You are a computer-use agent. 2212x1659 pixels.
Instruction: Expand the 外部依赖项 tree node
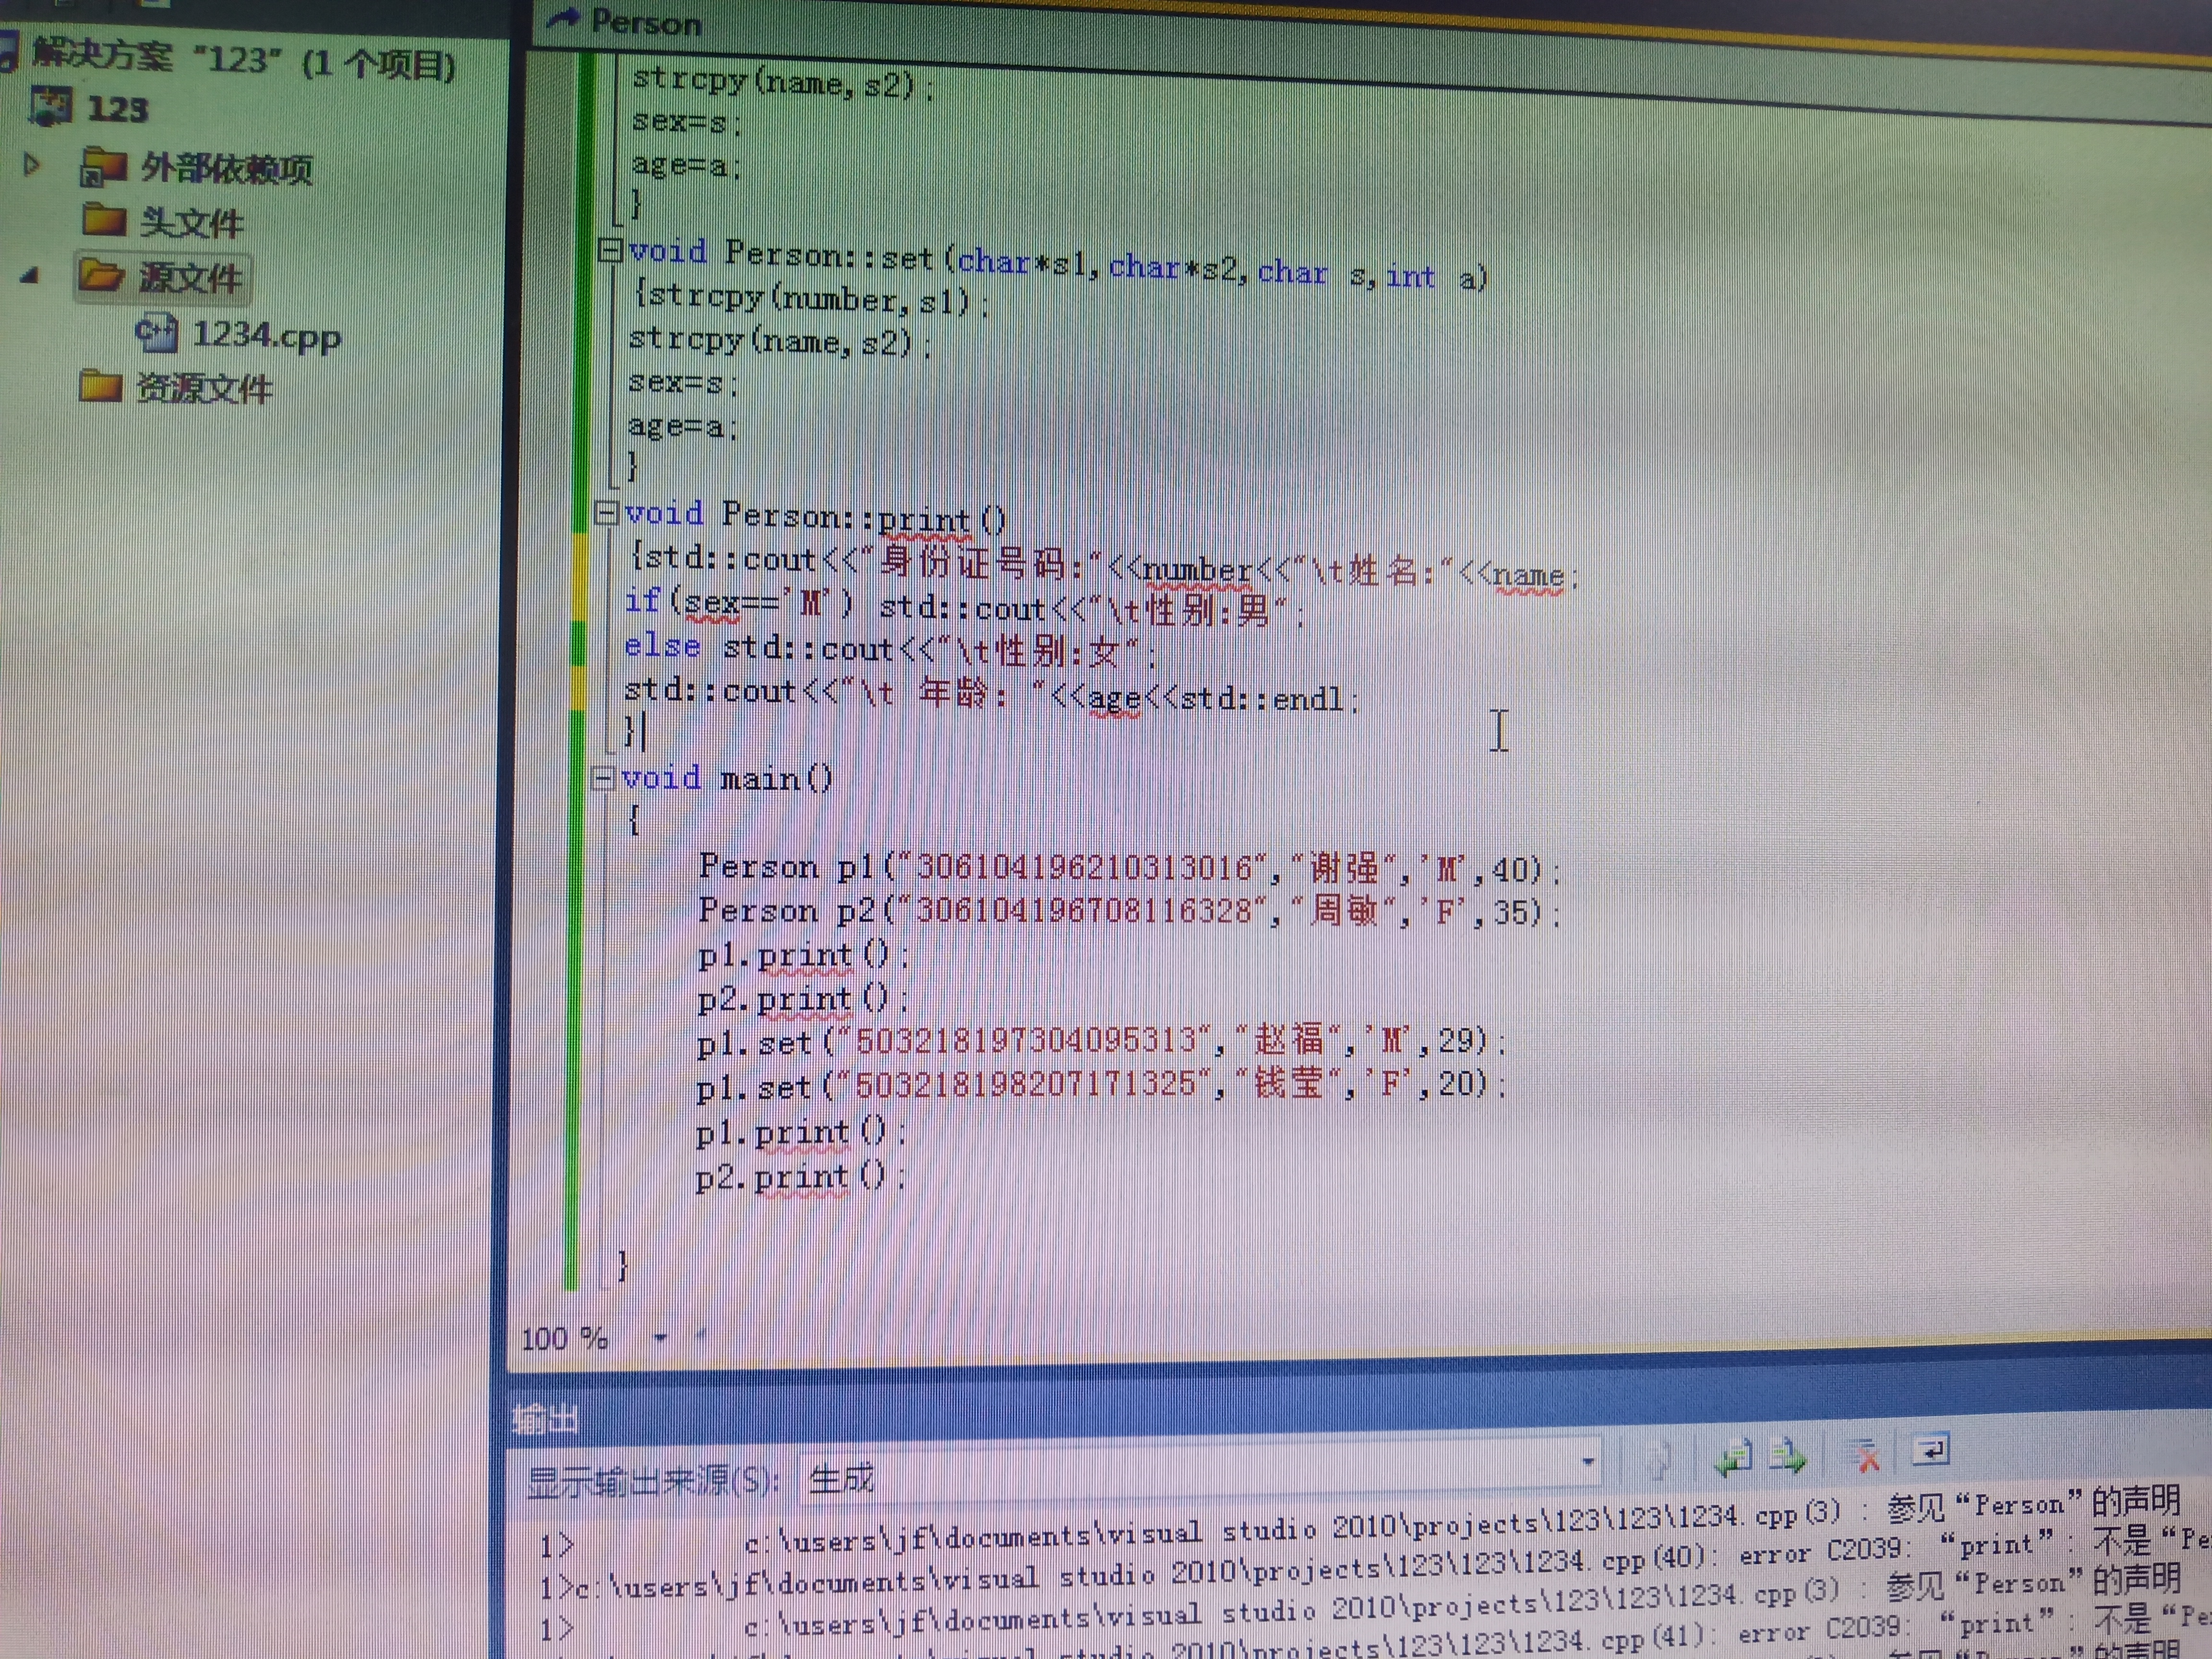pyautogui.click(x=32, y=164)
